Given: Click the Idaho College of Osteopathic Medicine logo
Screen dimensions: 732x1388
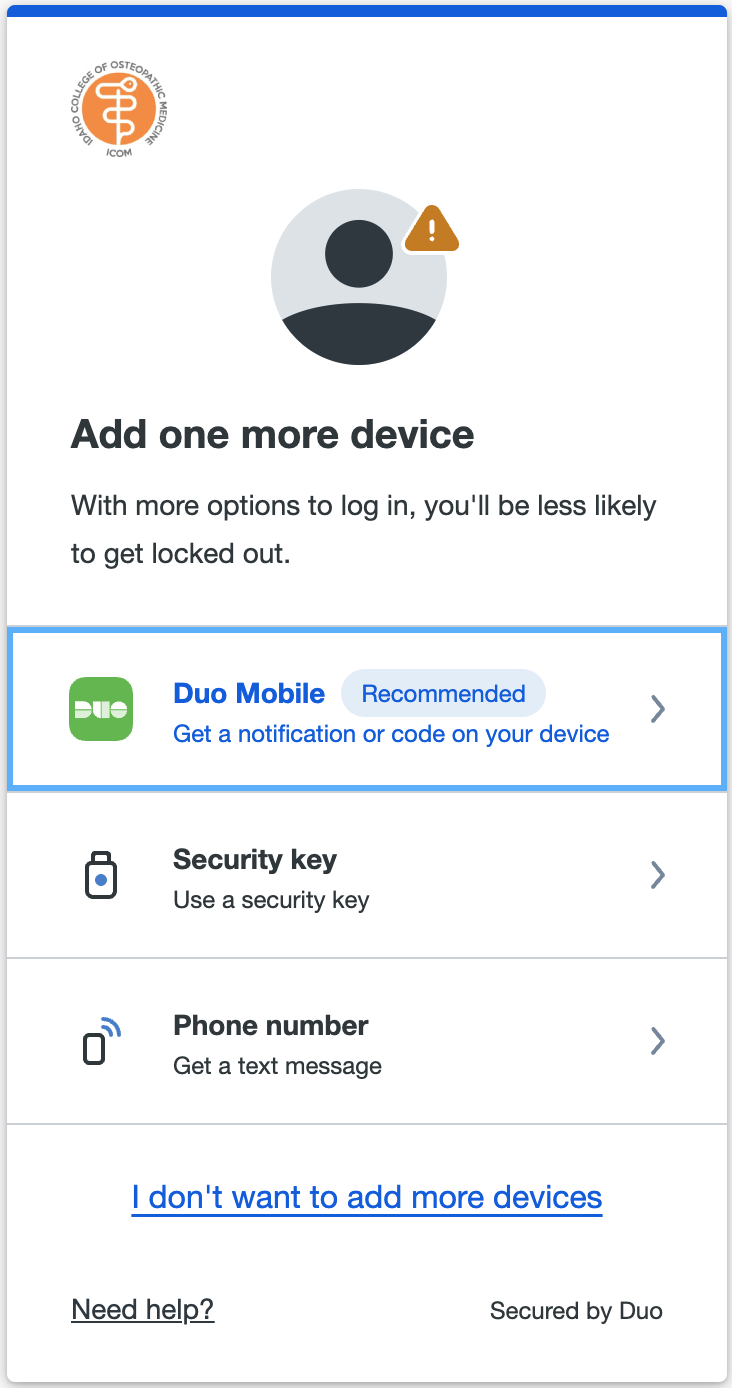Looking at the screenshot, I should pyautogui.click(x=119, y=107).
